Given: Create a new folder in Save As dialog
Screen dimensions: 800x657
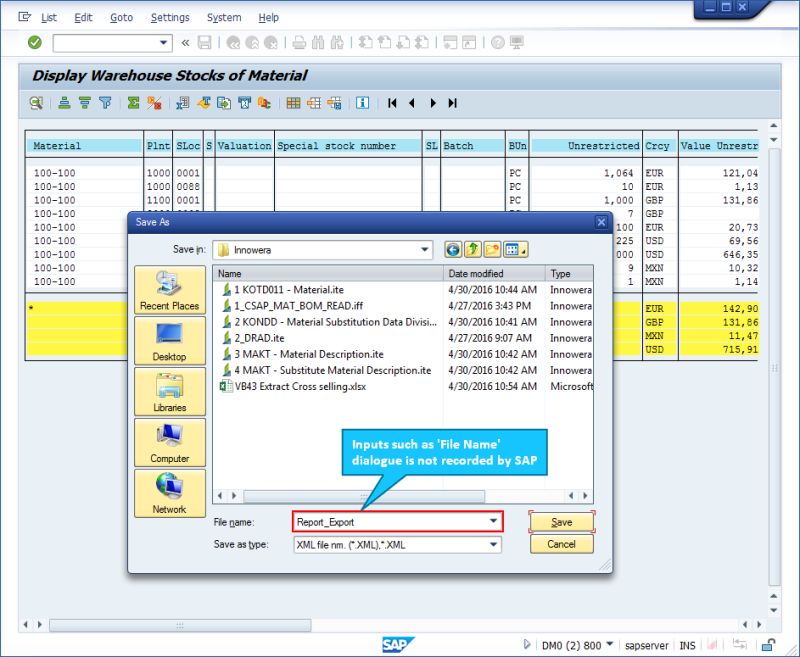Looking at the screenshot, I should pos(493,249).
